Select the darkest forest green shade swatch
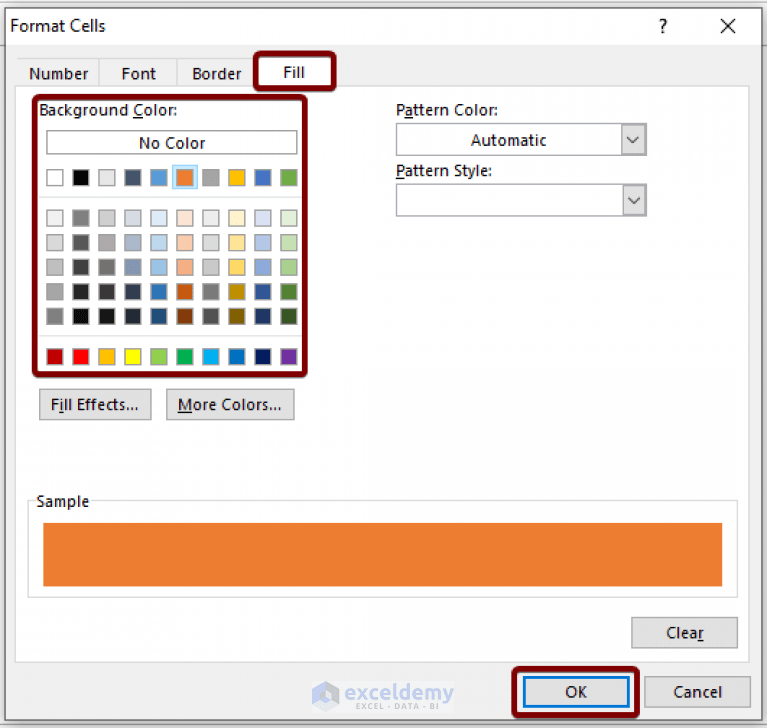 coord(289,316)
